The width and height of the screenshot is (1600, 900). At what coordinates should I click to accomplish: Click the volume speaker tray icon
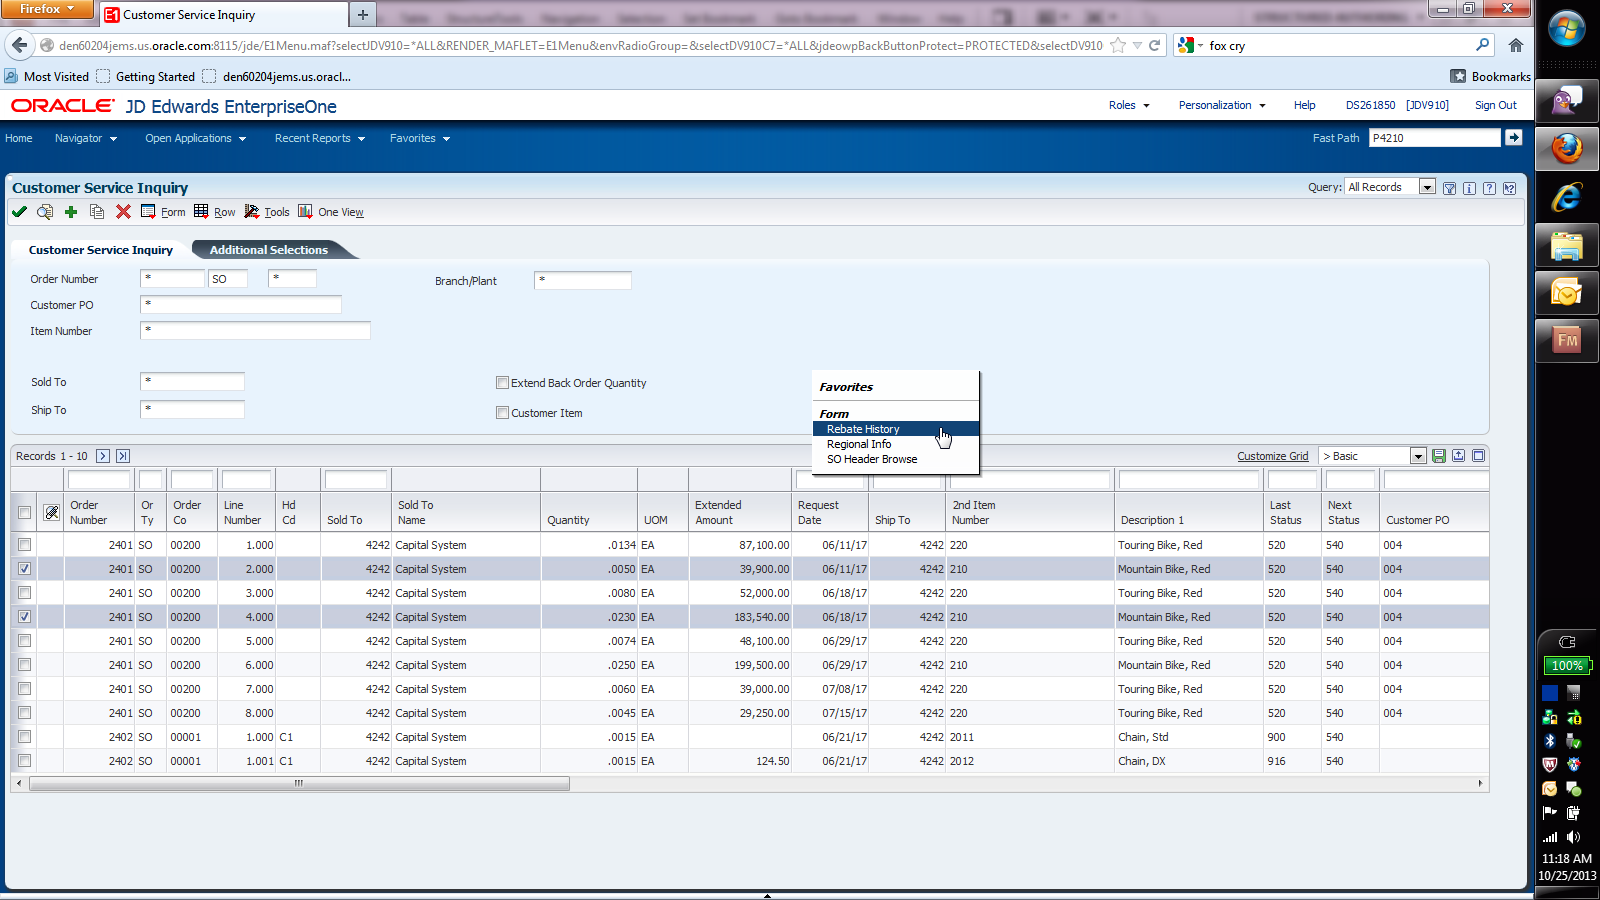point(1574,837)
